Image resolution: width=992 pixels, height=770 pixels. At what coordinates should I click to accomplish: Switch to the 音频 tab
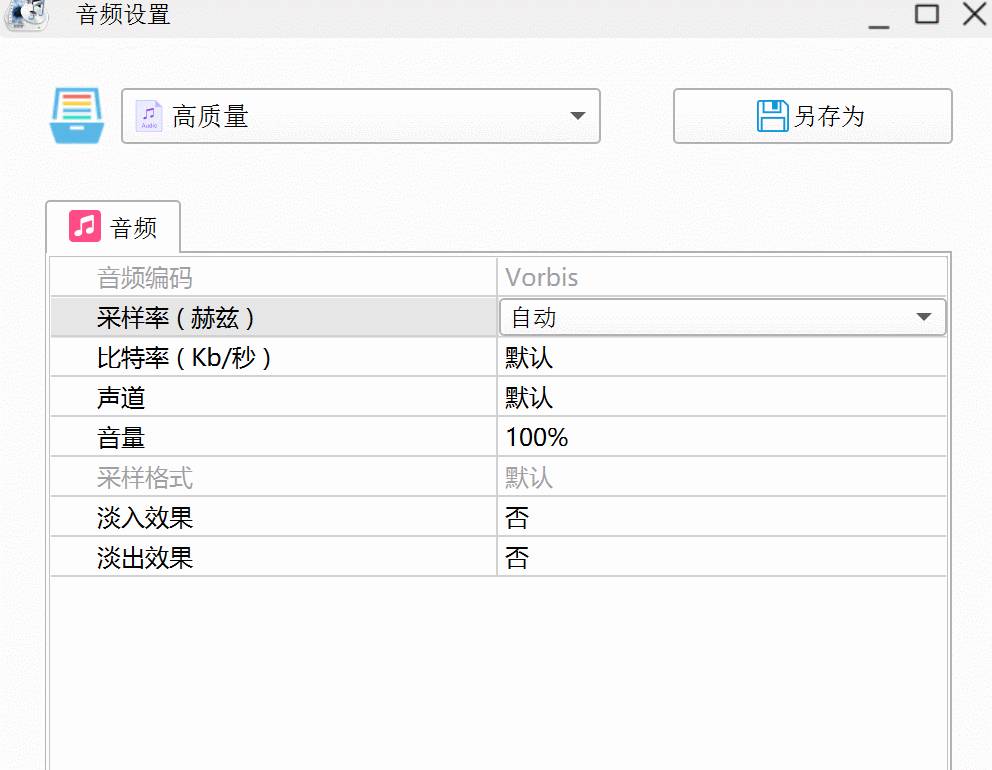coord(113,227)
